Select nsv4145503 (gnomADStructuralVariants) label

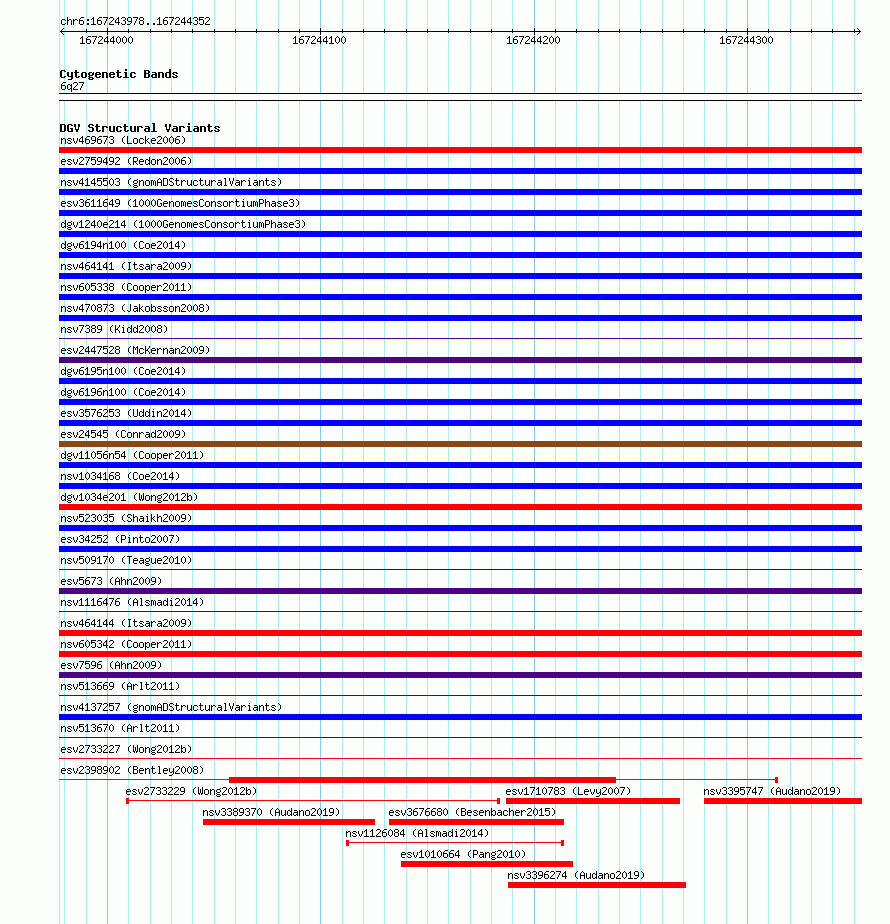click(x=171, y=183)
